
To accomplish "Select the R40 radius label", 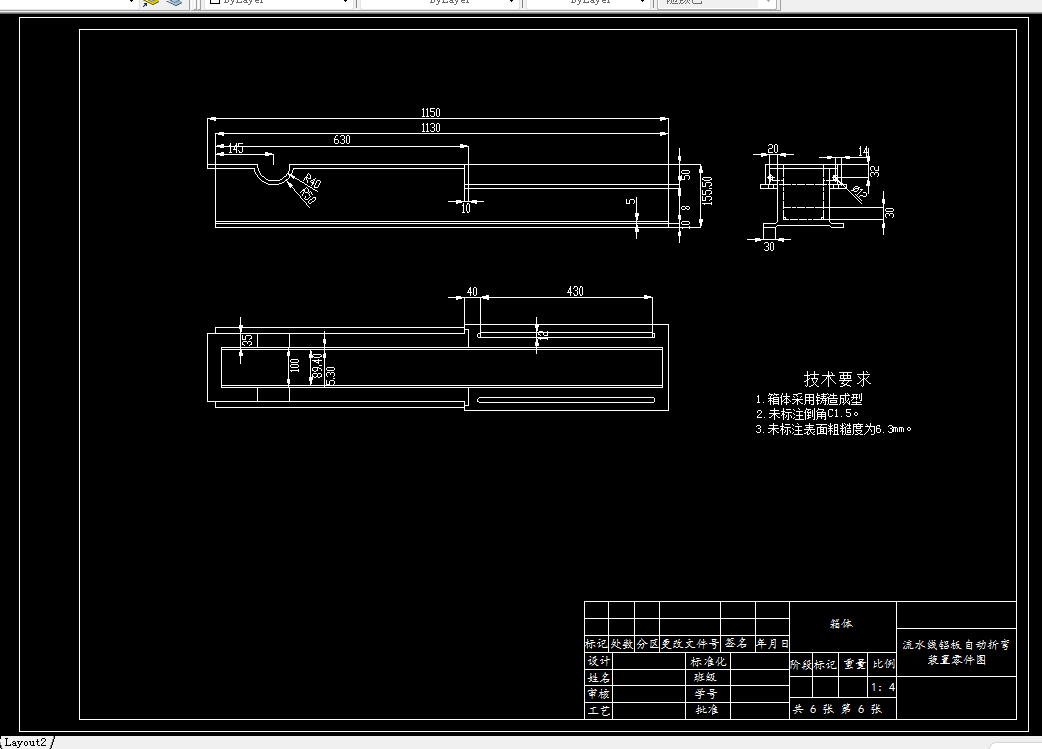I will (311, 181).
